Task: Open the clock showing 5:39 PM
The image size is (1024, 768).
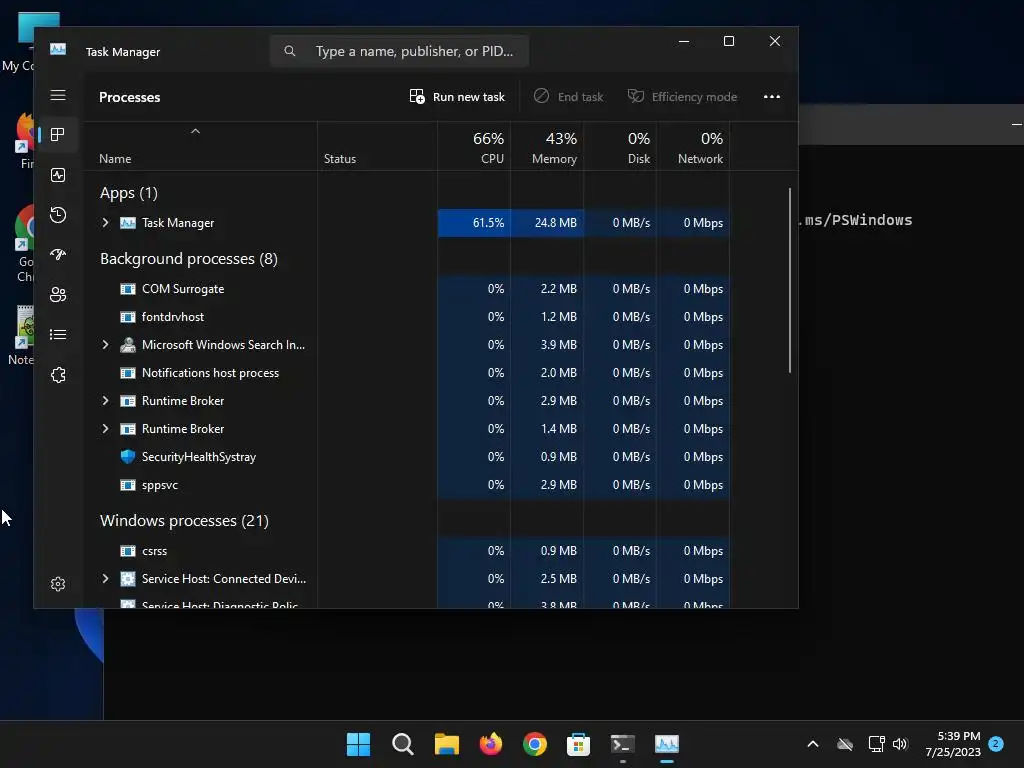Action: pos(953,744)
